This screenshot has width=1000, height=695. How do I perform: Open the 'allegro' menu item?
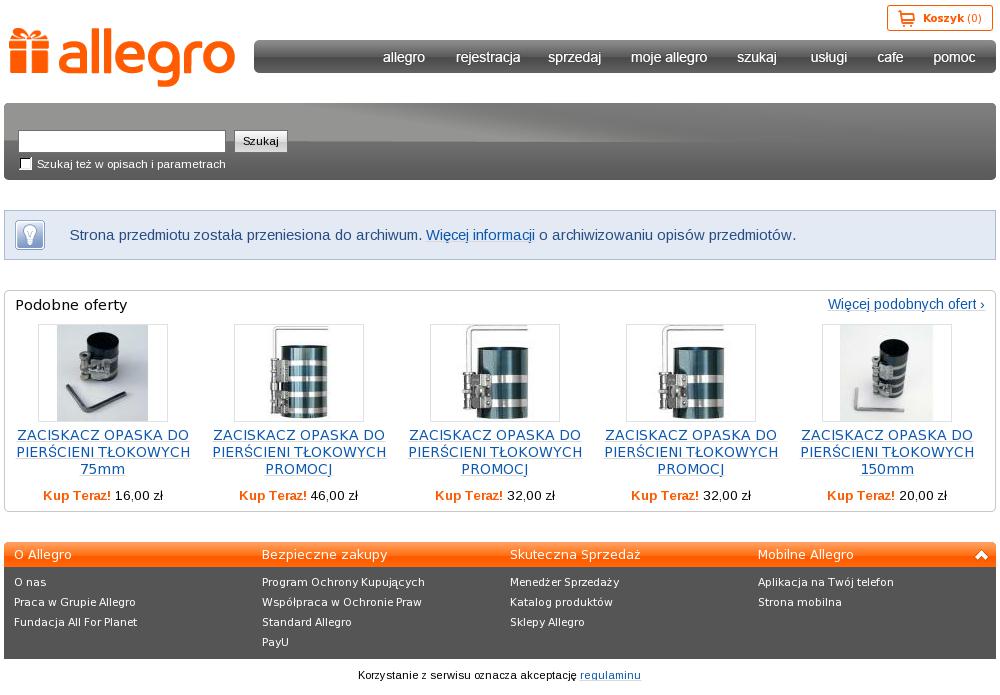404,57
